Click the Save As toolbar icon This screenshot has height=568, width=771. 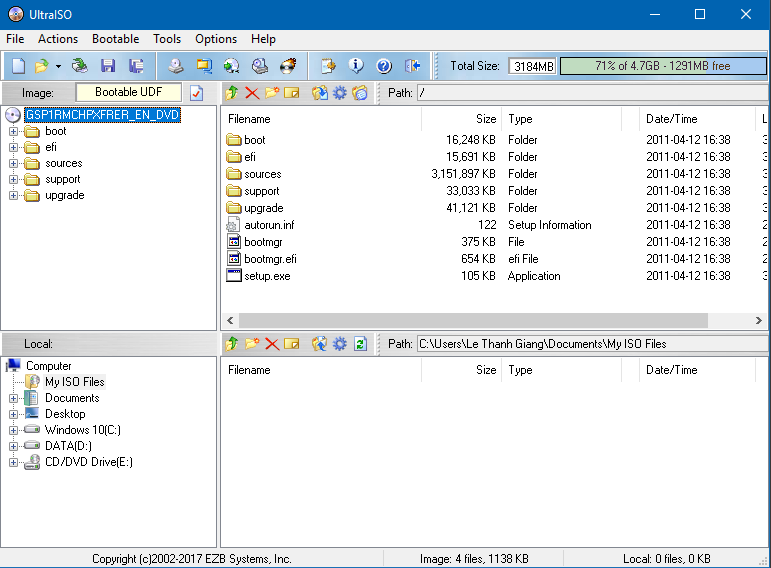pos(136,65)
